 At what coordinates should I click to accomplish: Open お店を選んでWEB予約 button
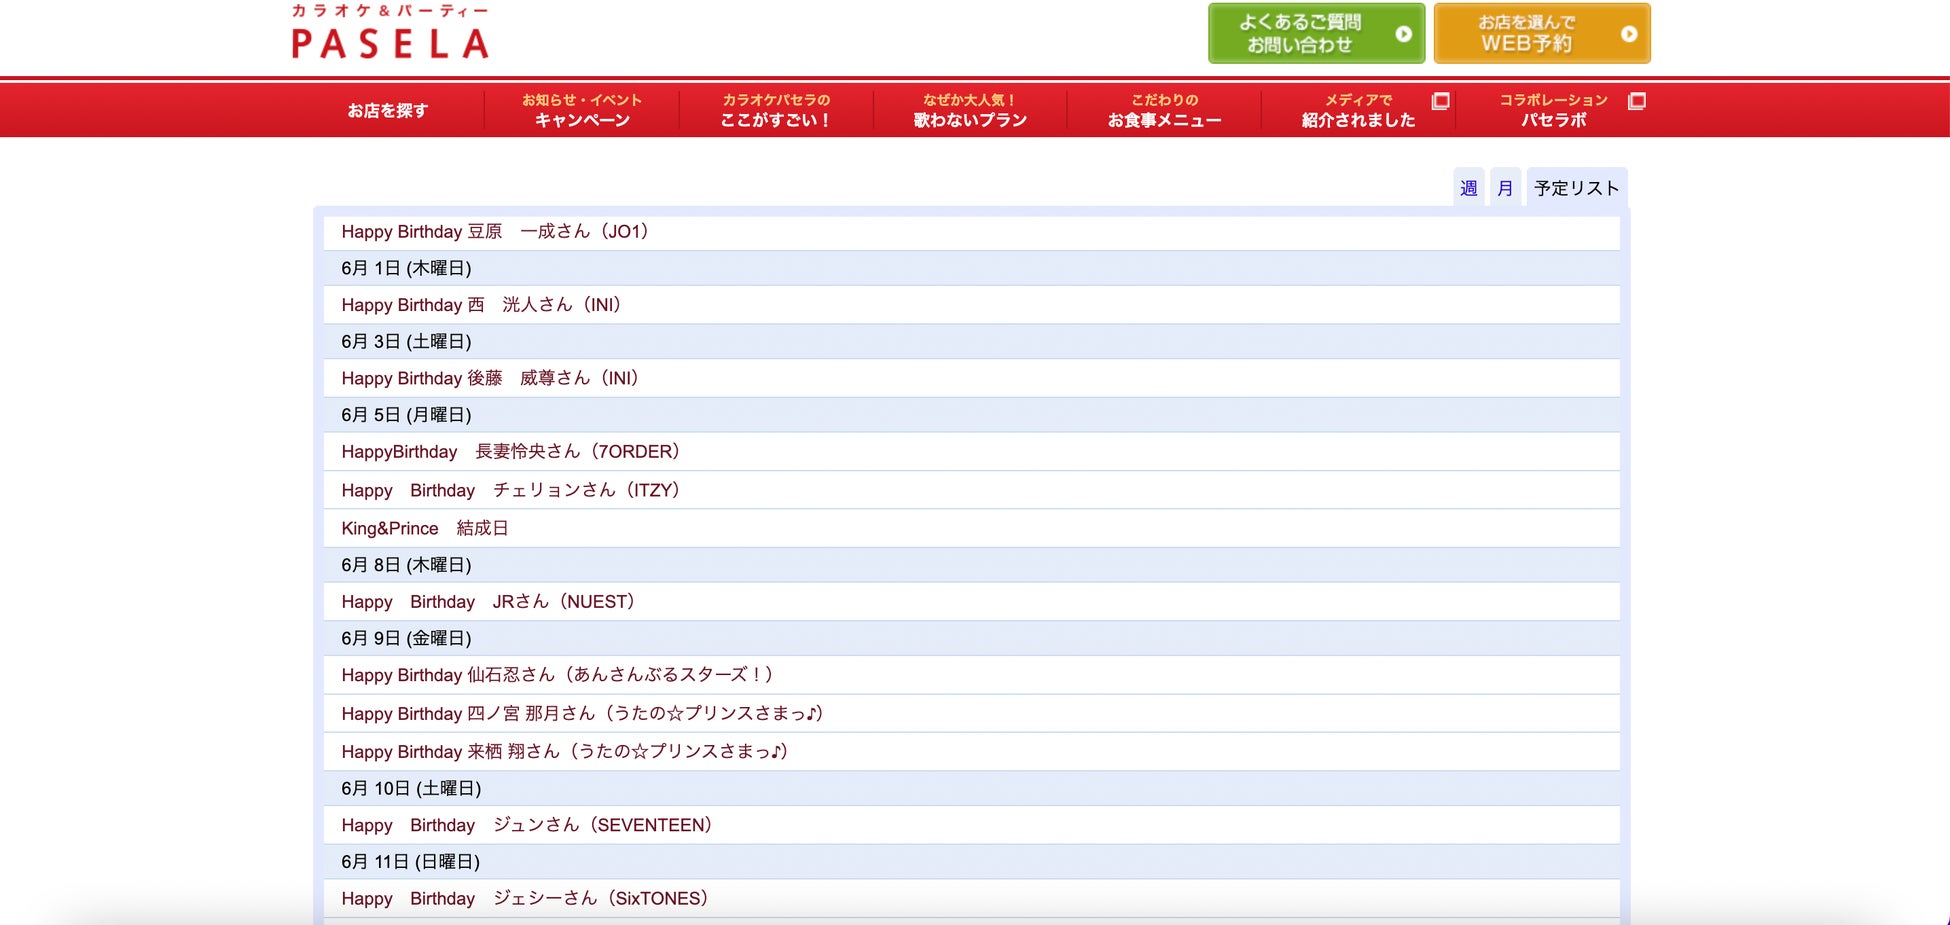(x=1542, y=33)
